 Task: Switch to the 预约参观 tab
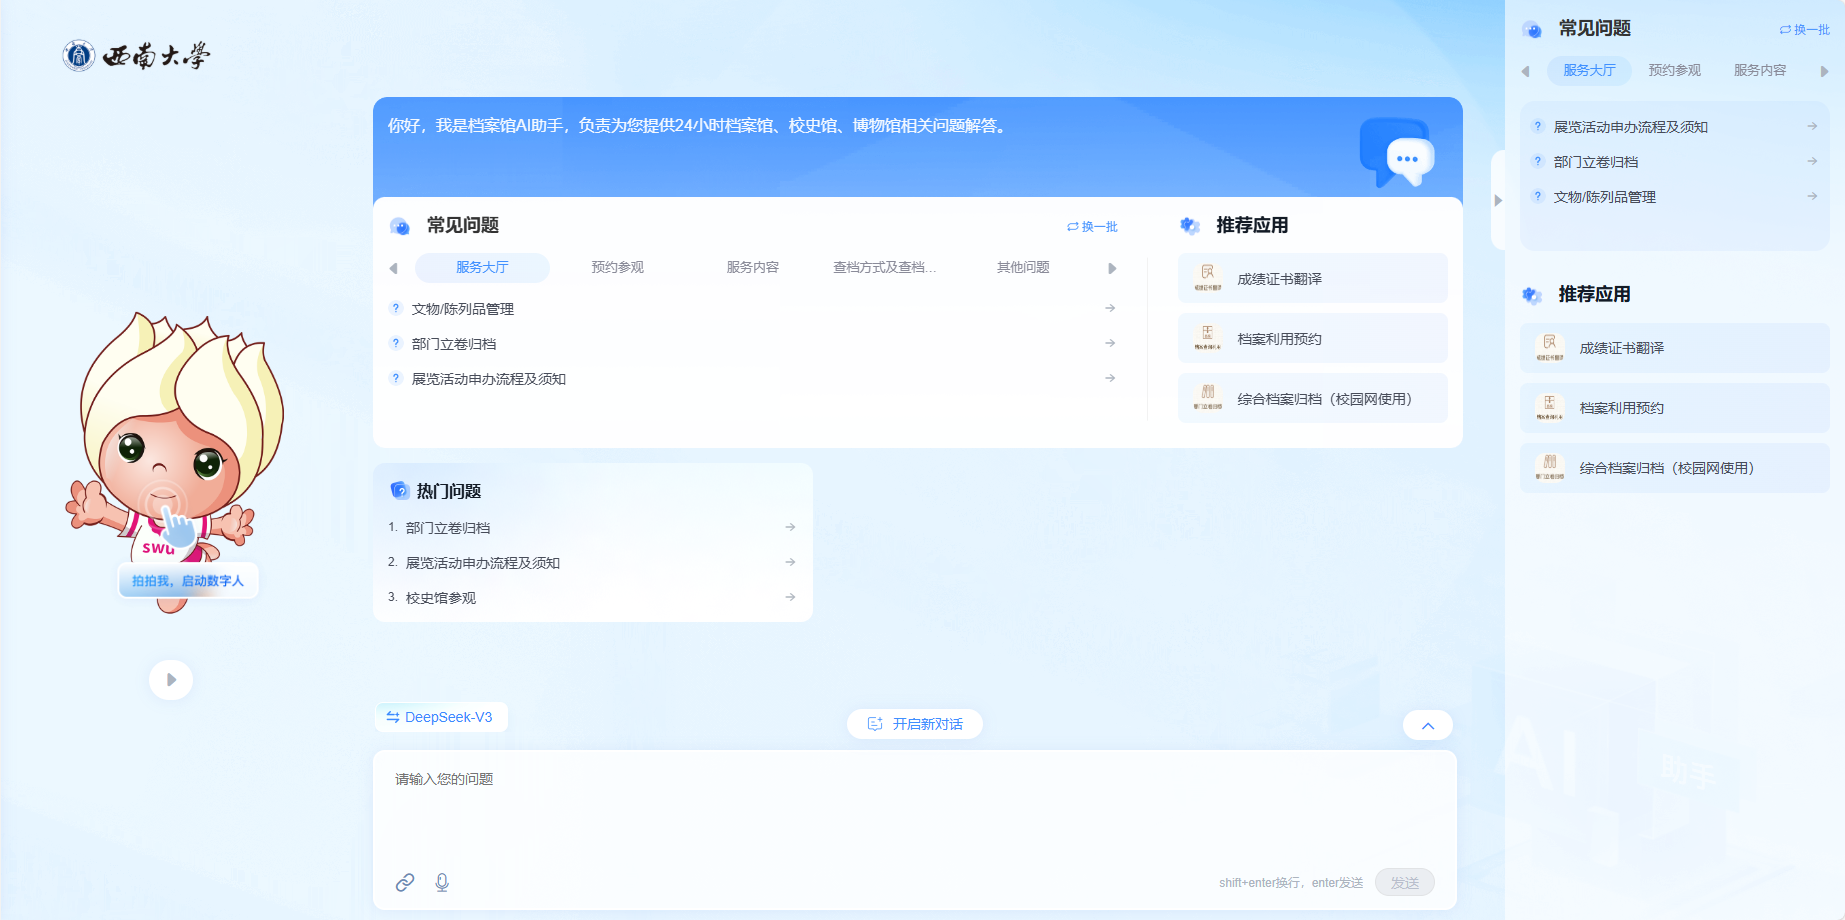click(x=617, y=267)
